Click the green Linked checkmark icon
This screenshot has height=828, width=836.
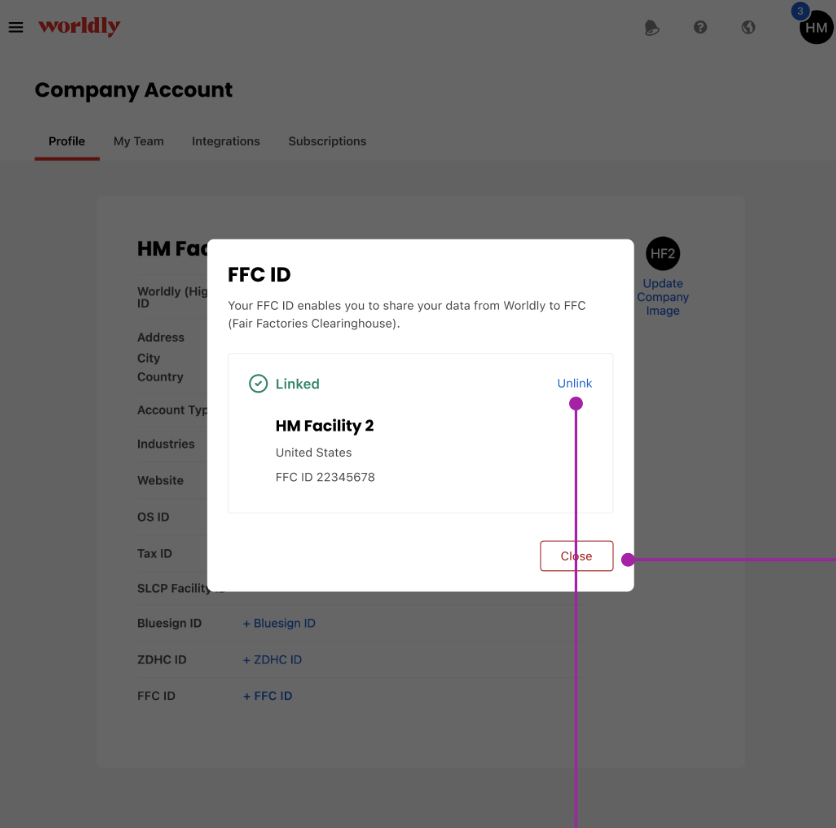259,383
